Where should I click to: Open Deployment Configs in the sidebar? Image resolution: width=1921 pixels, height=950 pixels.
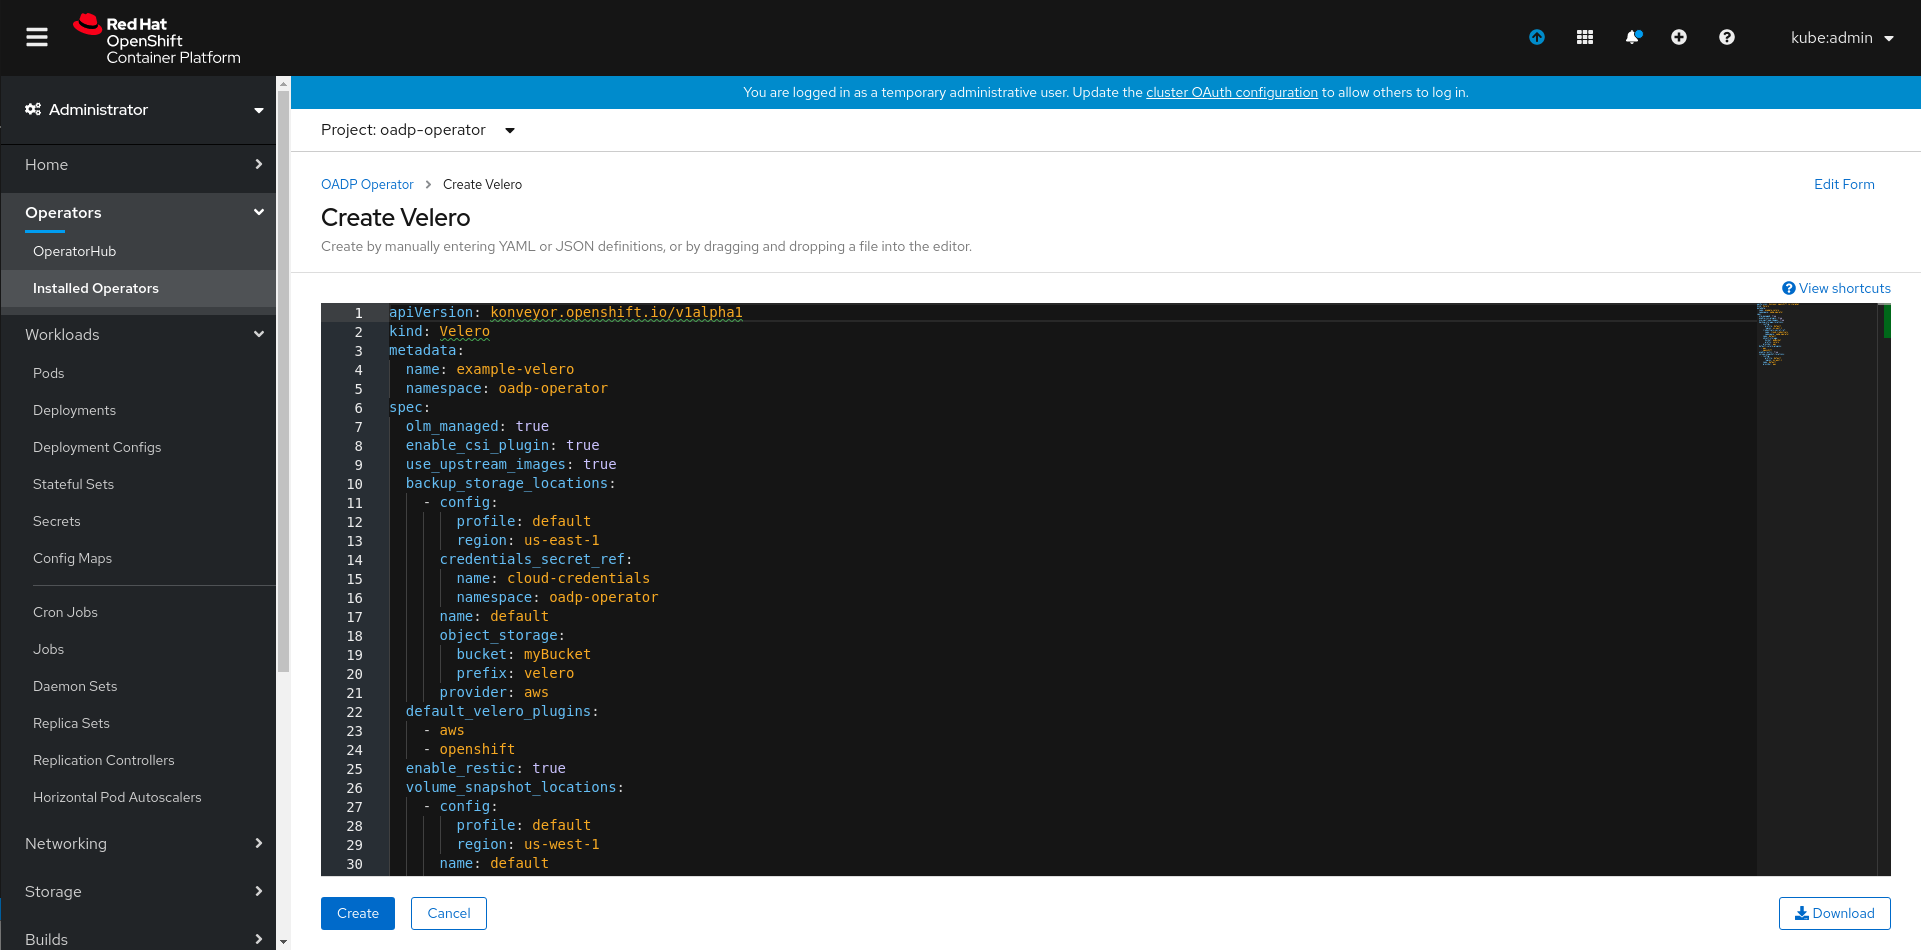(x=97, y=448)
